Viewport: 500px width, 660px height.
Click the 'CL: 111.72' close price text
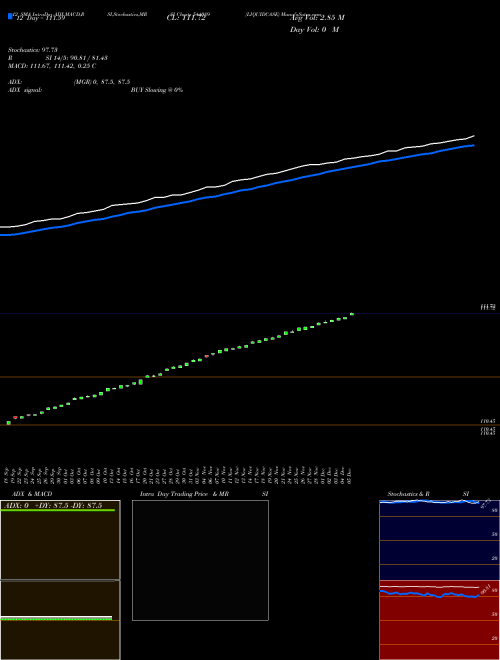(186, 18)
